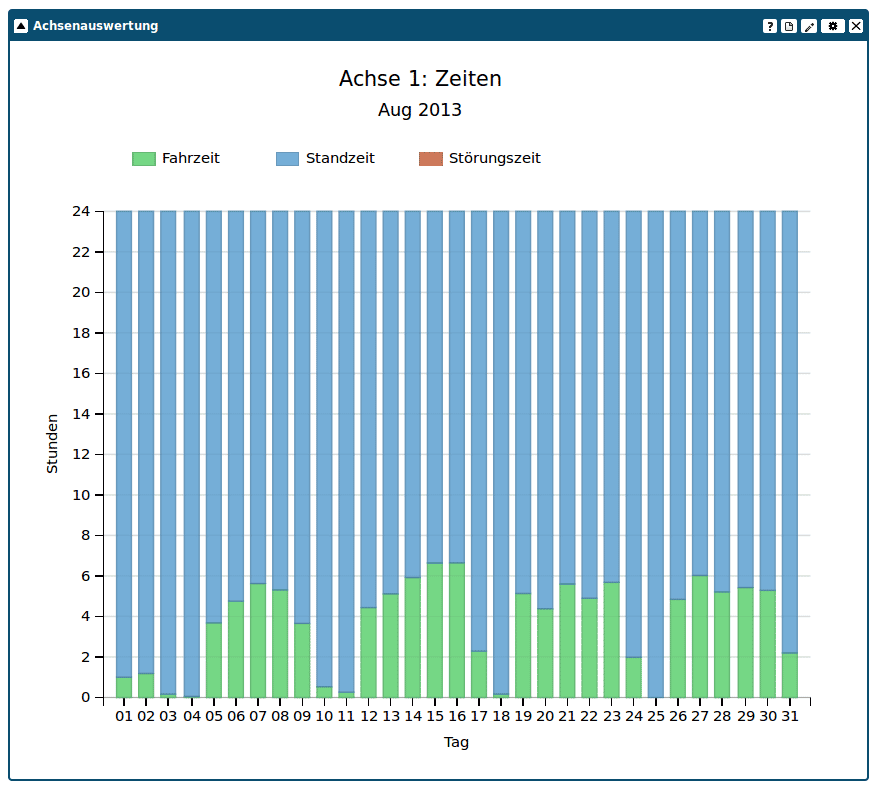Image resolution: width=878 pixels, height=792 pixels.
Task: Click the green Fahrzeit legend swatch
Action: tap(144, 158)
